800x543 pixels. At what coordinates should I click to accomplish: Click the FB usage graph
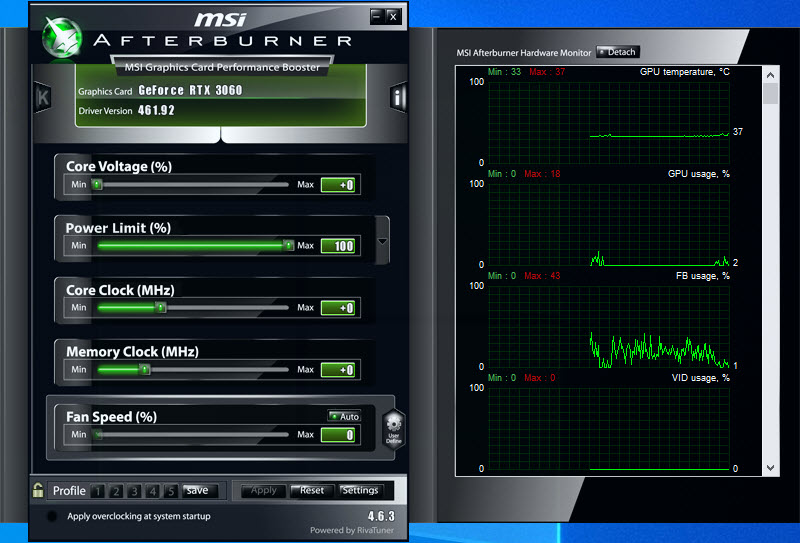coord(609,327)
